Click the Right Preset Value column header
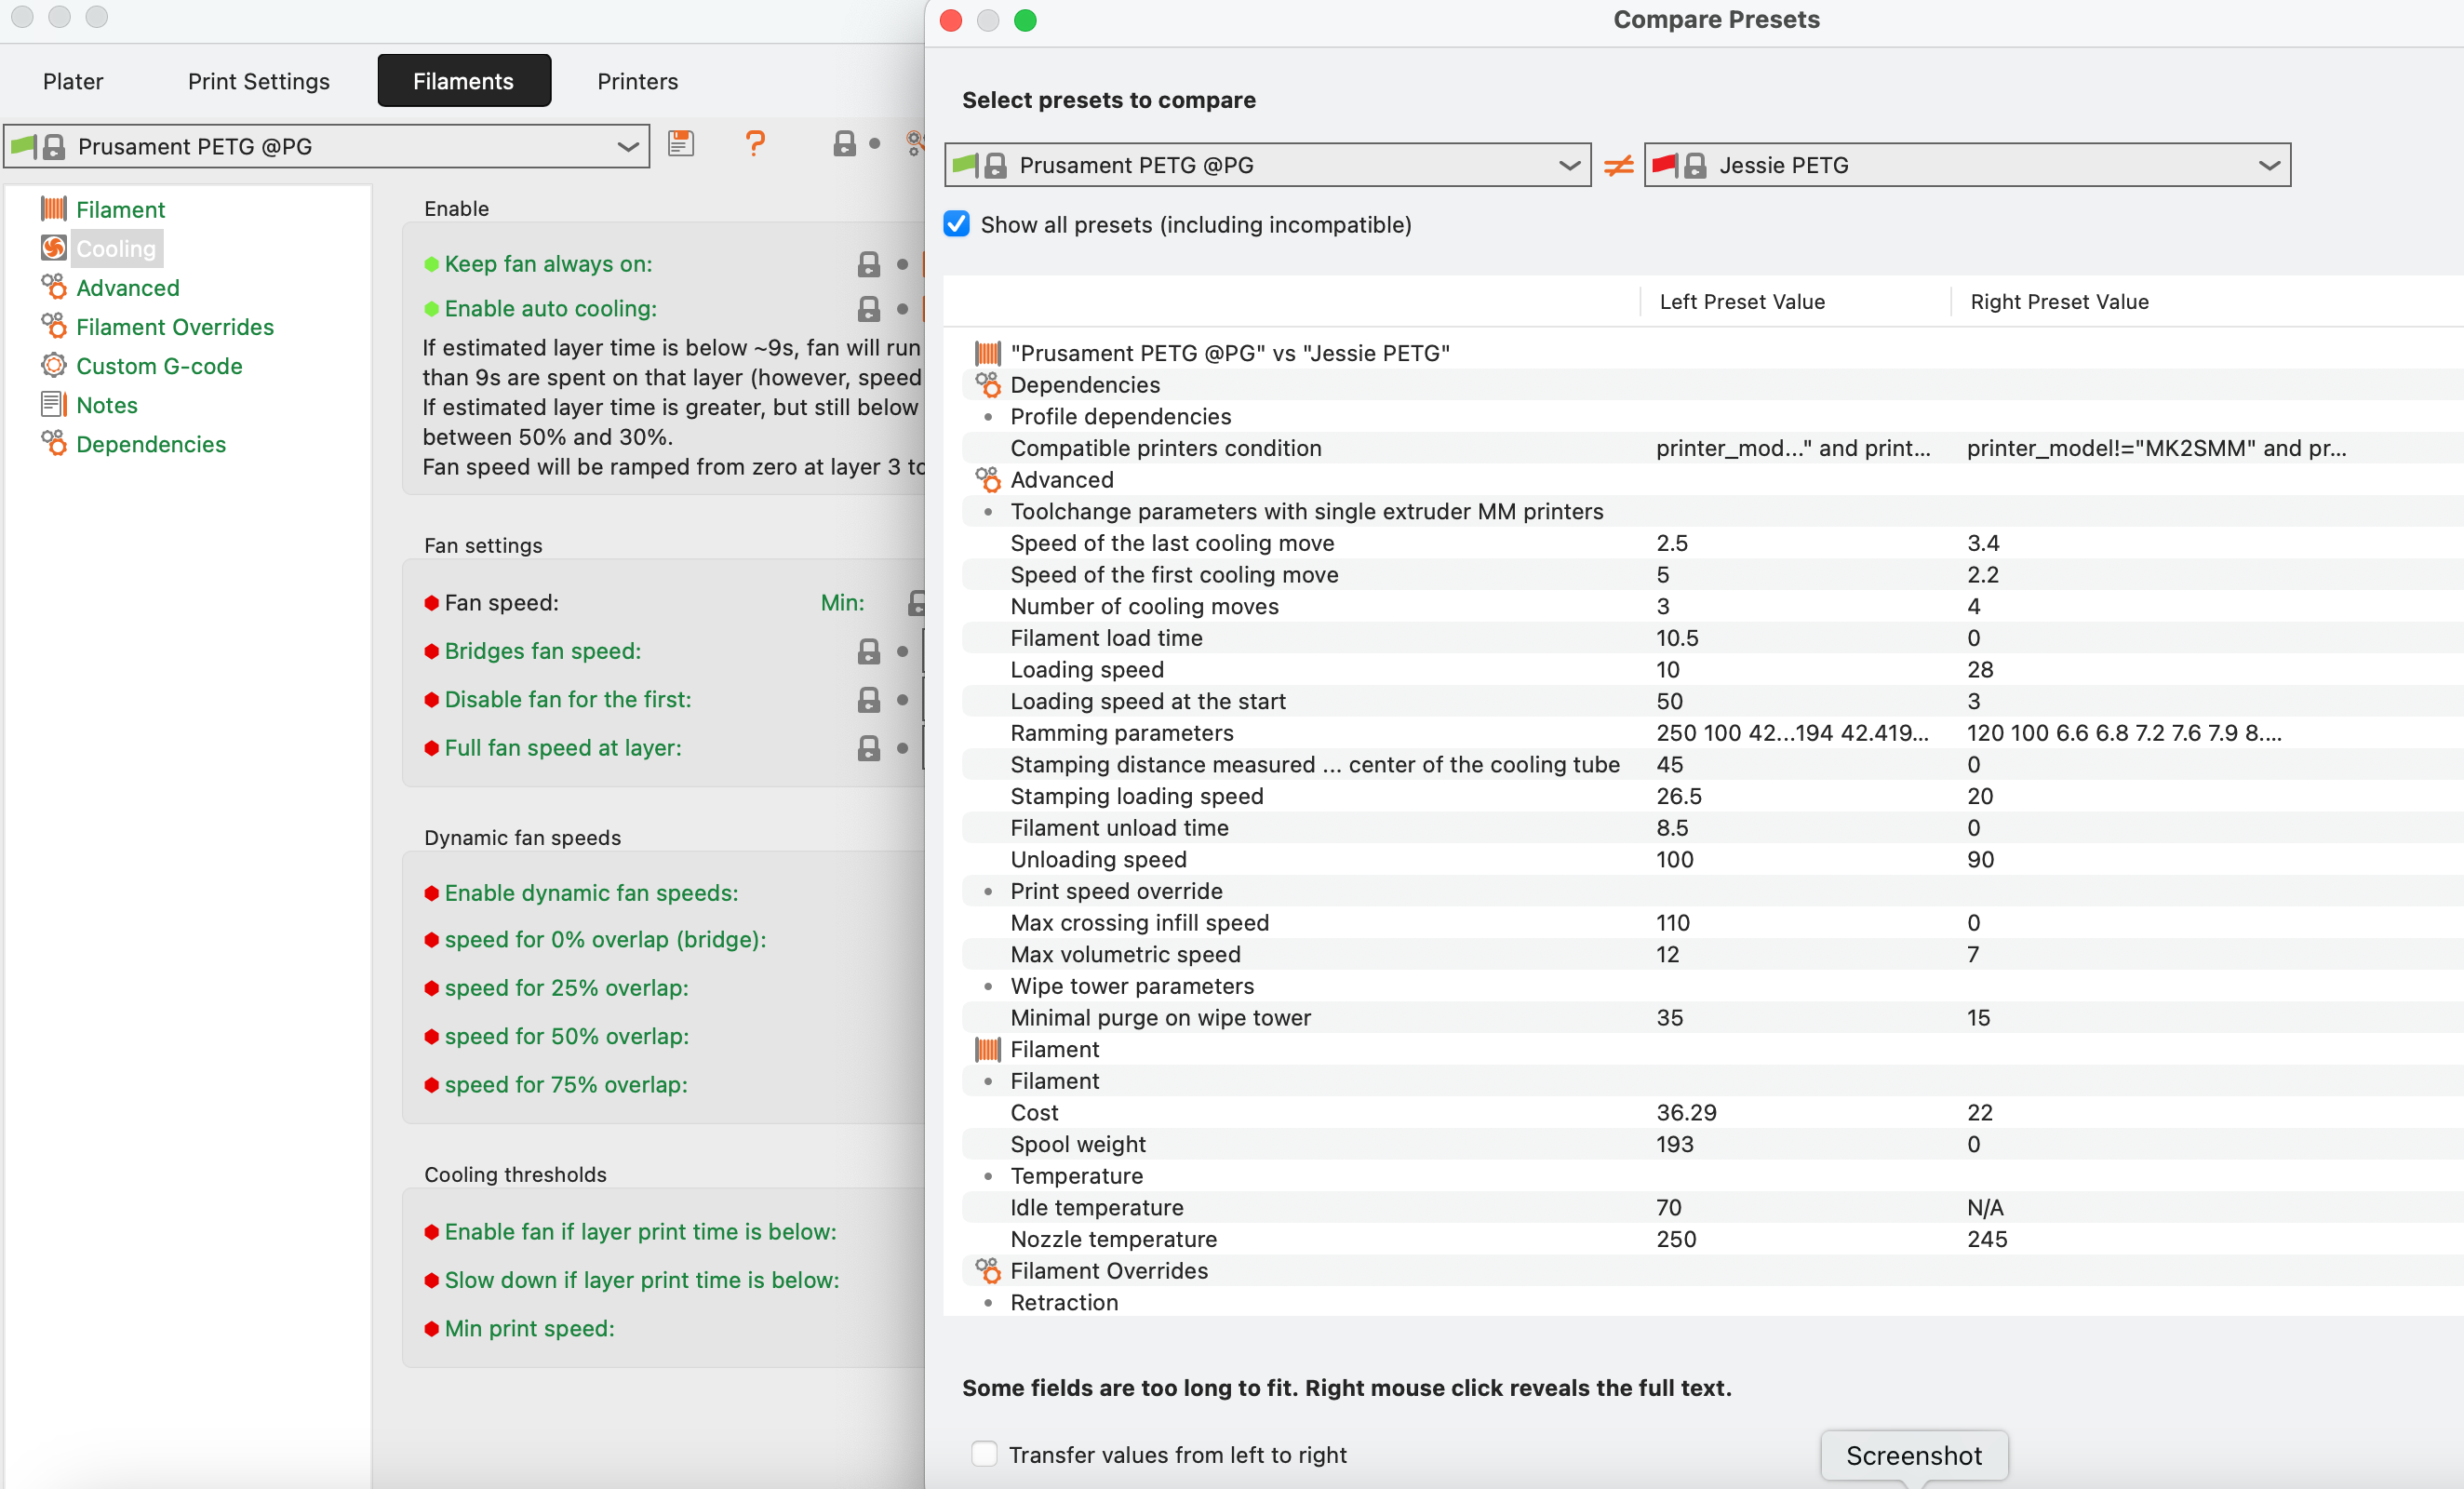The height and width of the screenshot is (1489, 2464). pyautogui.click(x=2059, y=302)
